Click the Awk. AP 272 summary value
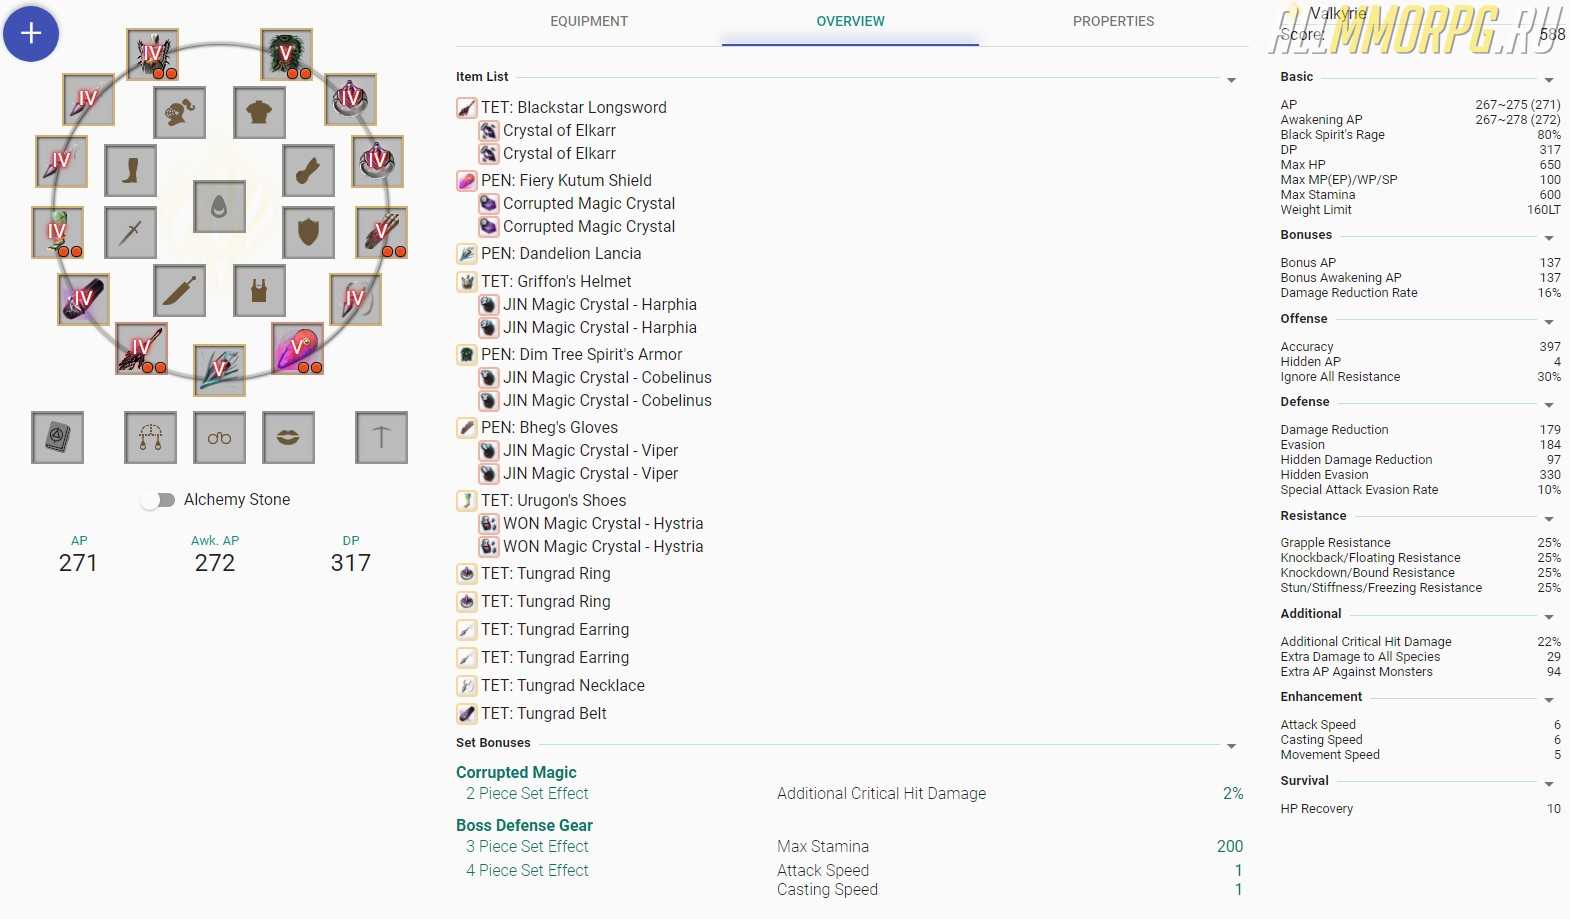This screenshot has width=1570, height=919. click(x=215, y=563)
